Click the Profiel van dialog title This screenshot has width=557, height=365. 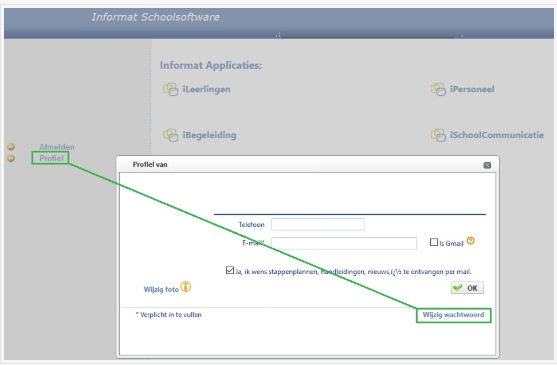[150, 165]
